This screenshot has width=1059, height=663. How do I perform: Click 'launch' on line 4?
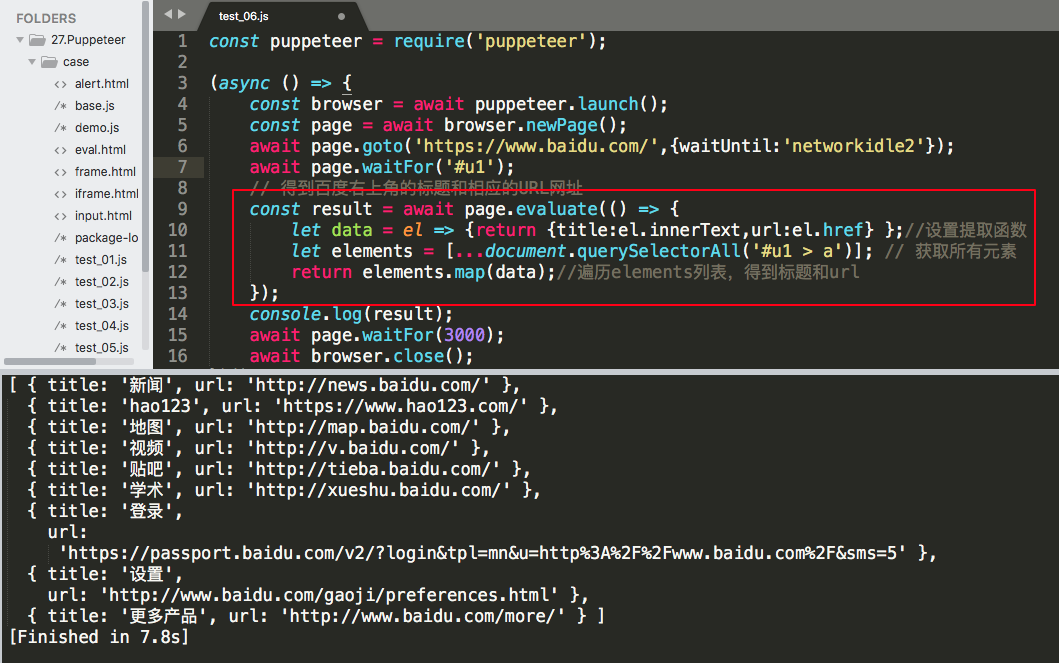tap(608, 104)
